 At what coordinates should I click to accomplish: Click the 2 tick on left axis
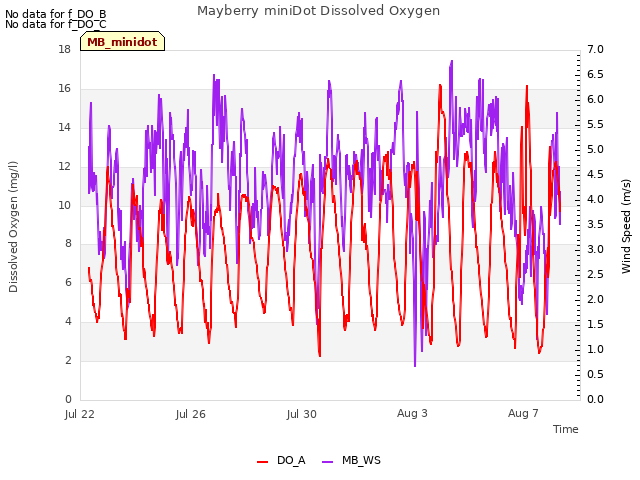(x=68, y=360)
